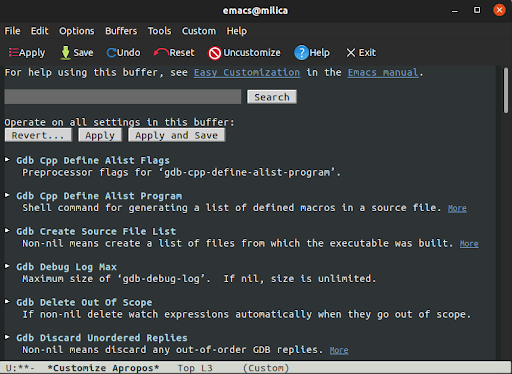Image resolution: width=512 pixels, height=374 pixels.
Task: Maximize the emacs window
Action: 477,10
